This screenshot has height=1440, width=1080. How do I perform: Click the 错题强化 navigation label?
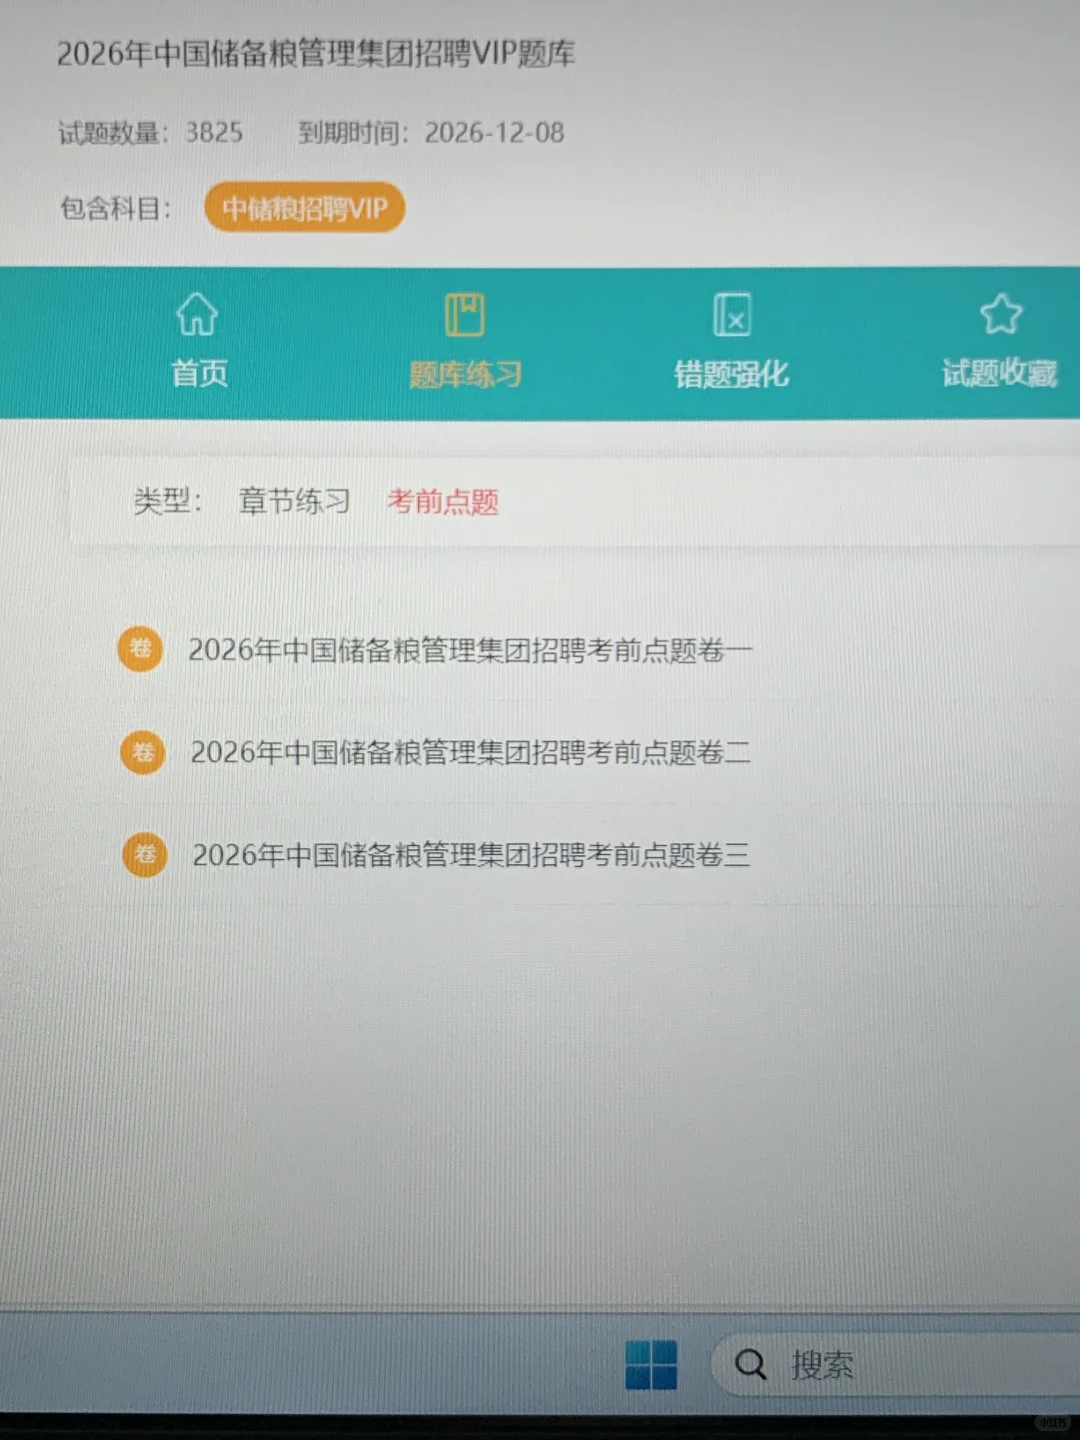point(731,373)
